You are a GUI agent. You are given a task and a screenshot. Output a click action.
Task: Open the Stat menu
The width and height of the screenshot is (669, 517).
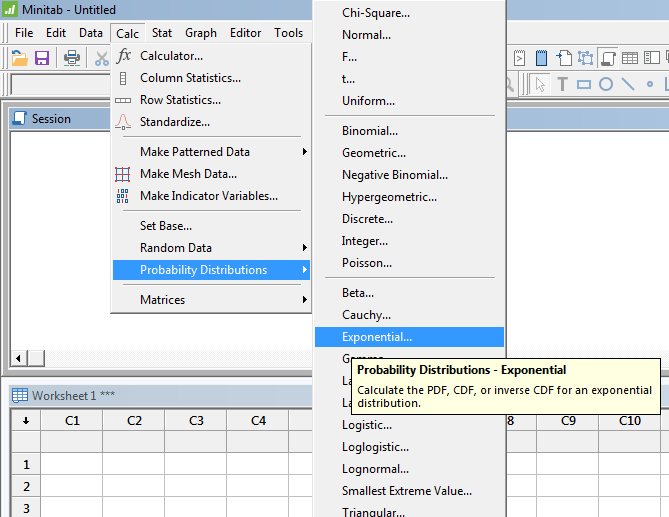pos(162,33)
